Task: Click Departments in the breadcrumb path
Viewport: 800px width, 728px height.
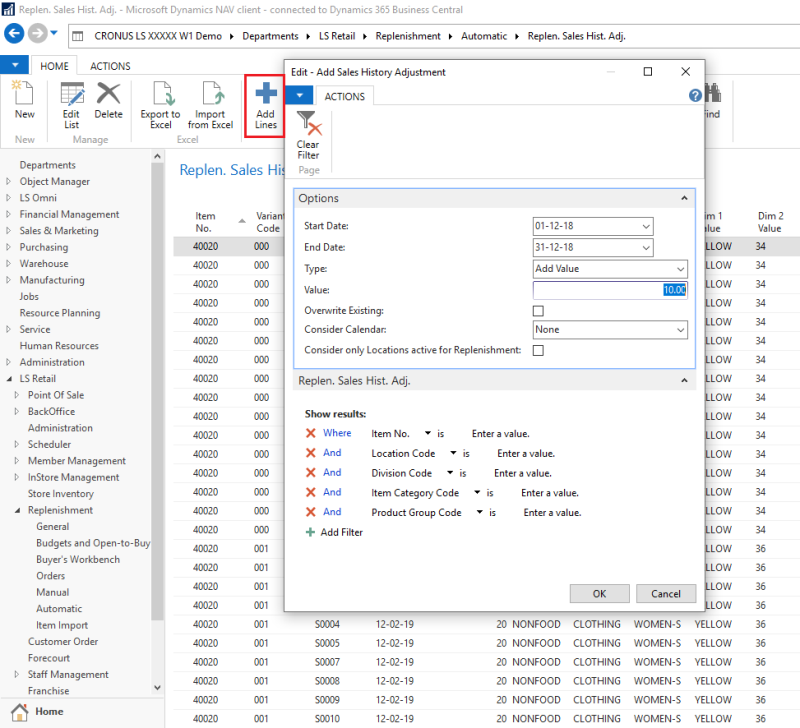Action: tap(270, 36)
